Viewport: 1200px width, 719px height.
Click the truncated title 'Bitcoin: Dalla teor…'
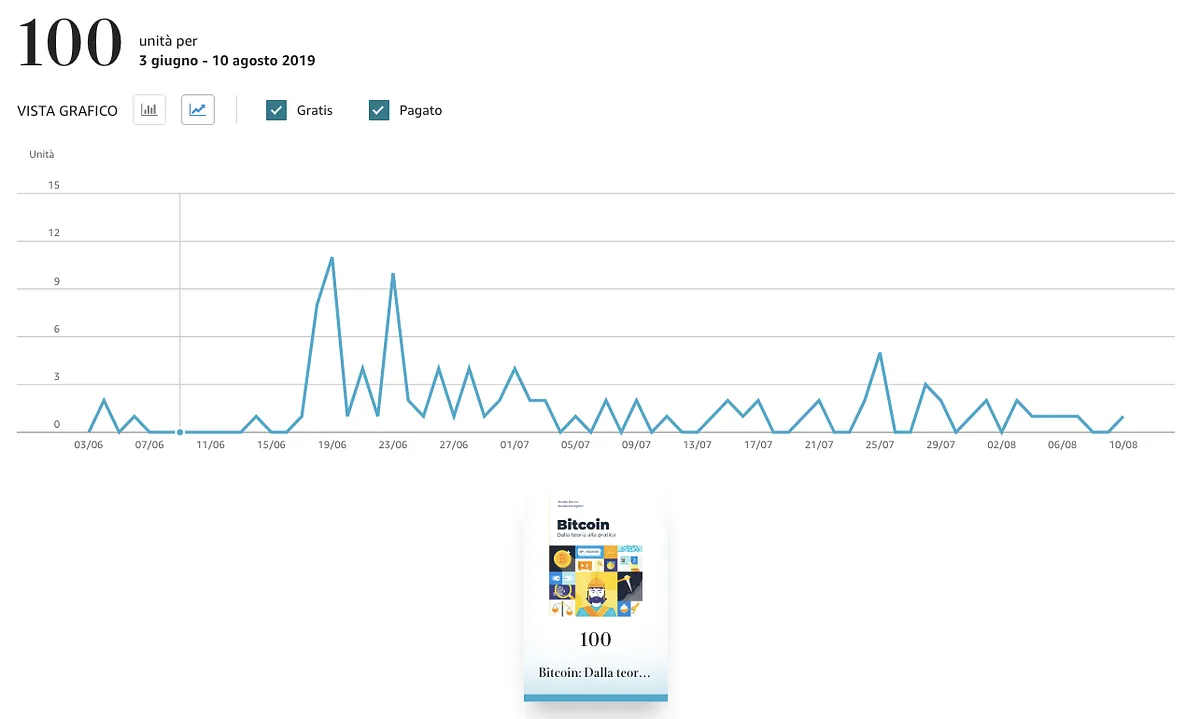pos(595,672)
